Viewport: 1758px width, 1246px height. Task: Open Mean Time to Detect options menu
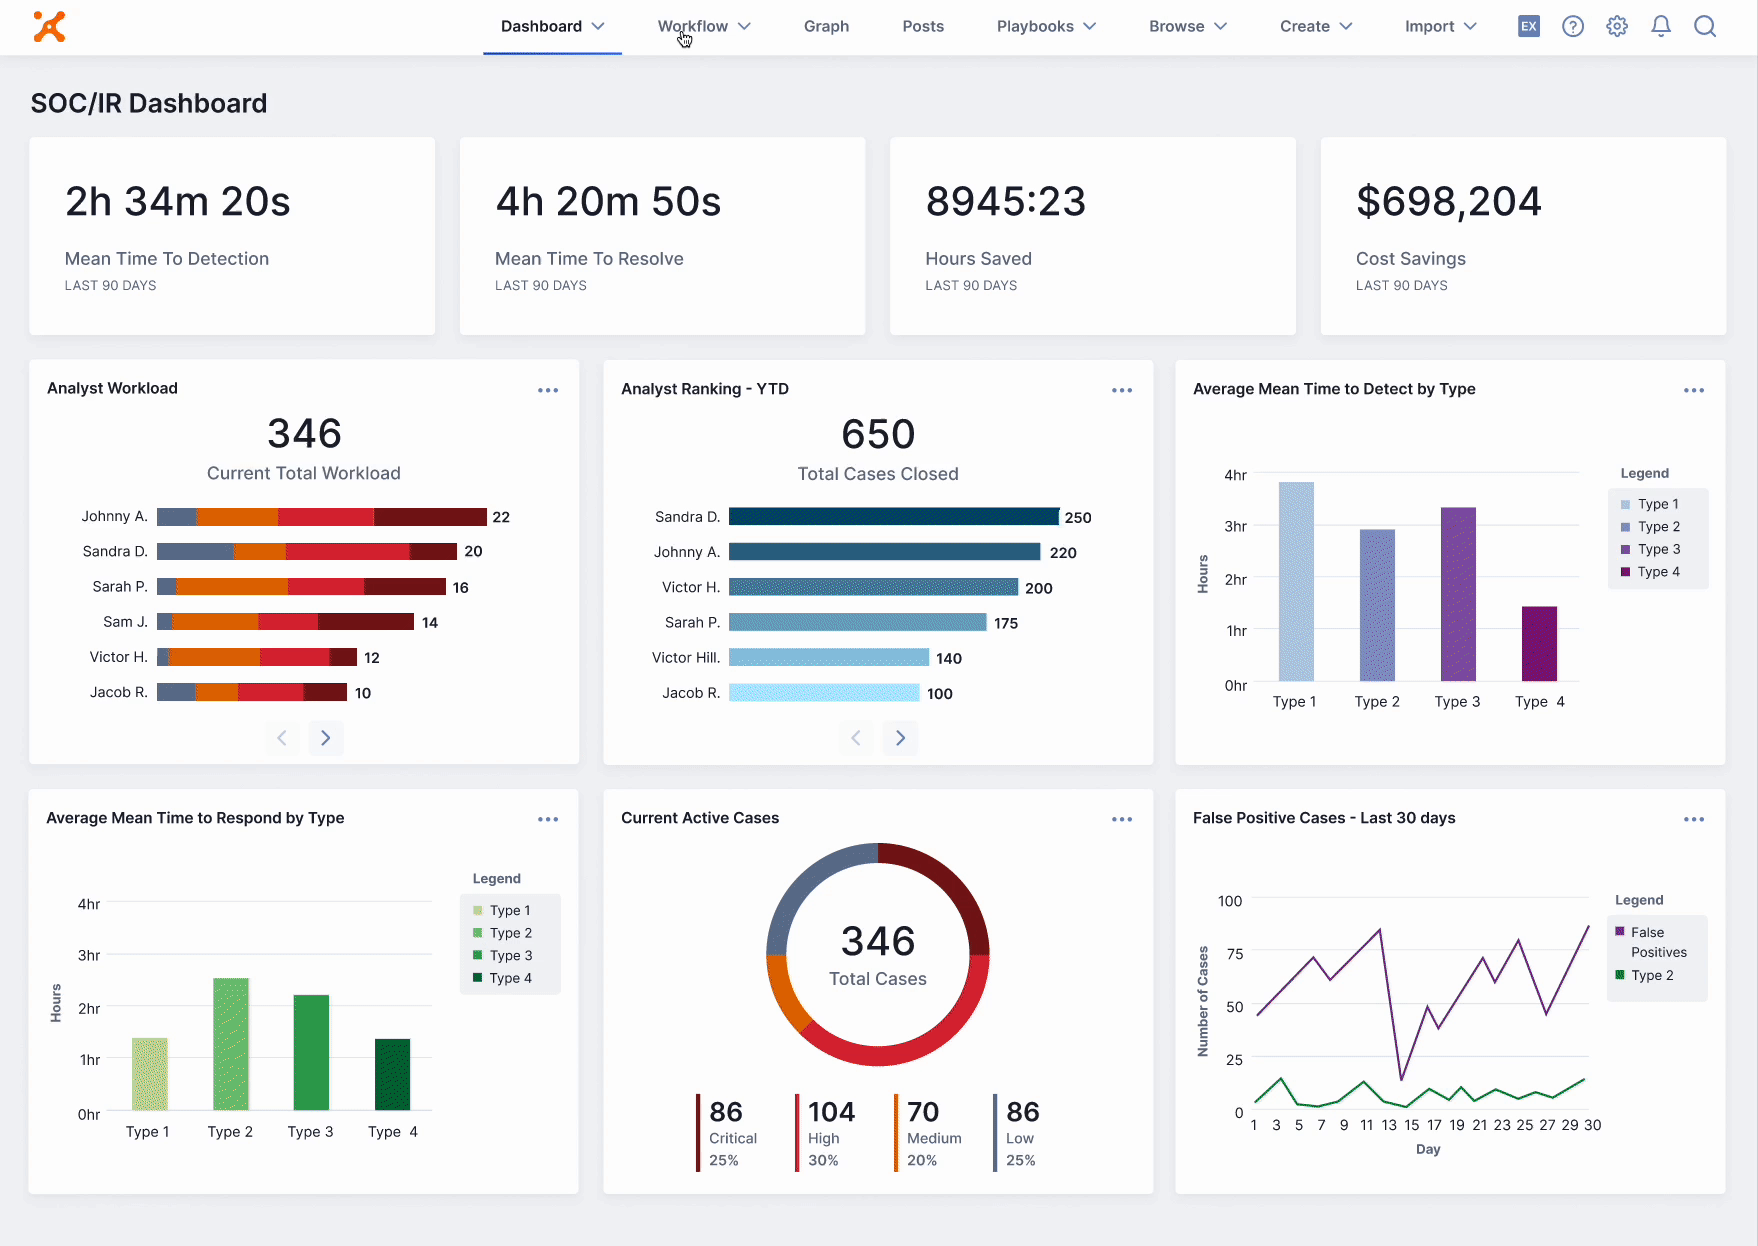coord(1694,390)
